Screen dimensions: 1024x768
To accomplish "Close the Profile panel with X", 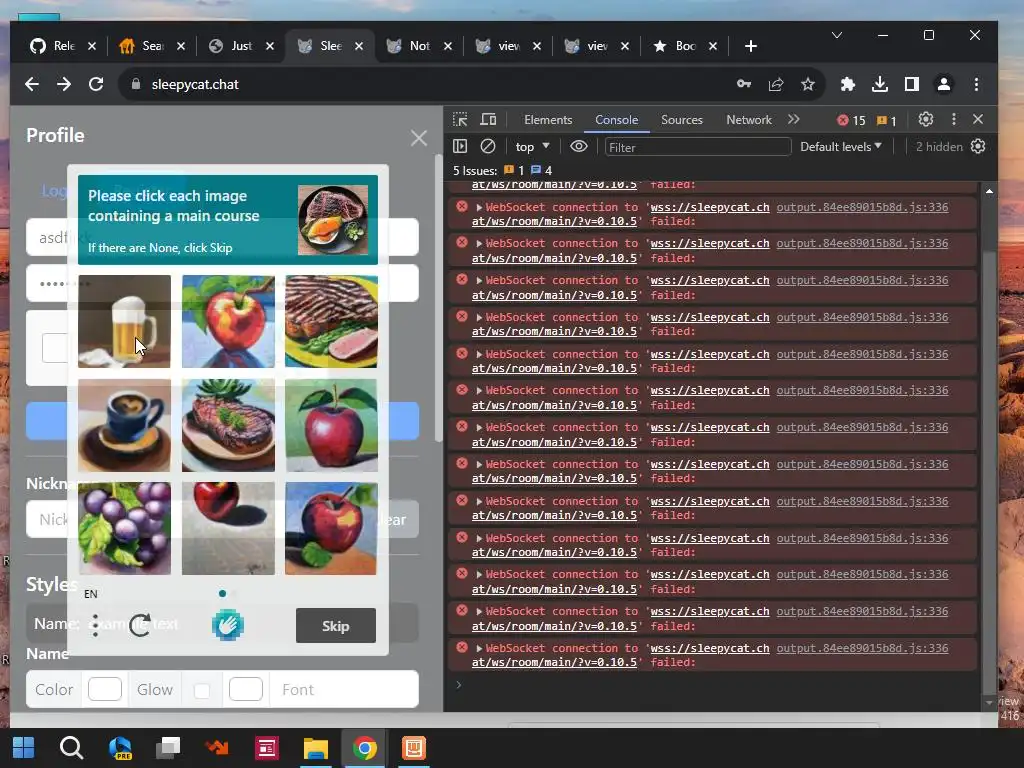I will [x=419, y=138].
